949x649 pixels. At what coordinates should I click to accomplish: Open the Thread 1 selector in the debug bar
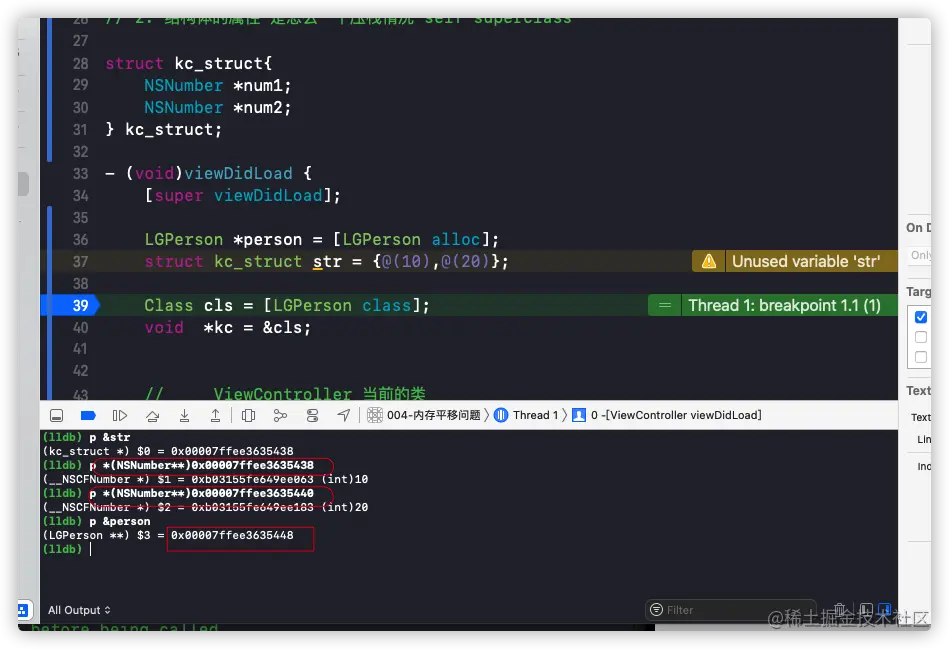[x=527, y=415]
